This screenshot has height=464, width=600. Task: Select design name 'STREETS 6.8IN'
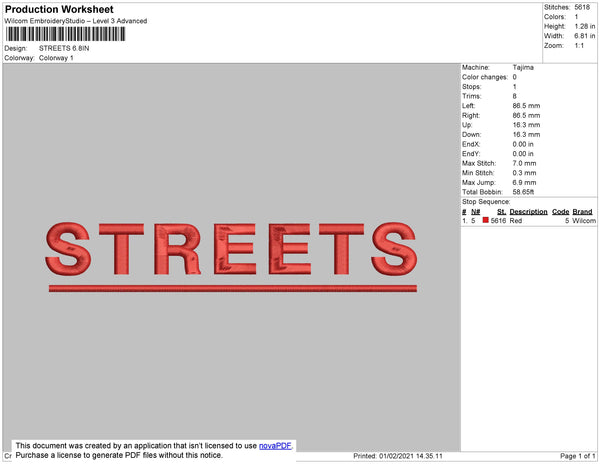pyautogui.click(x=64, y=48)
